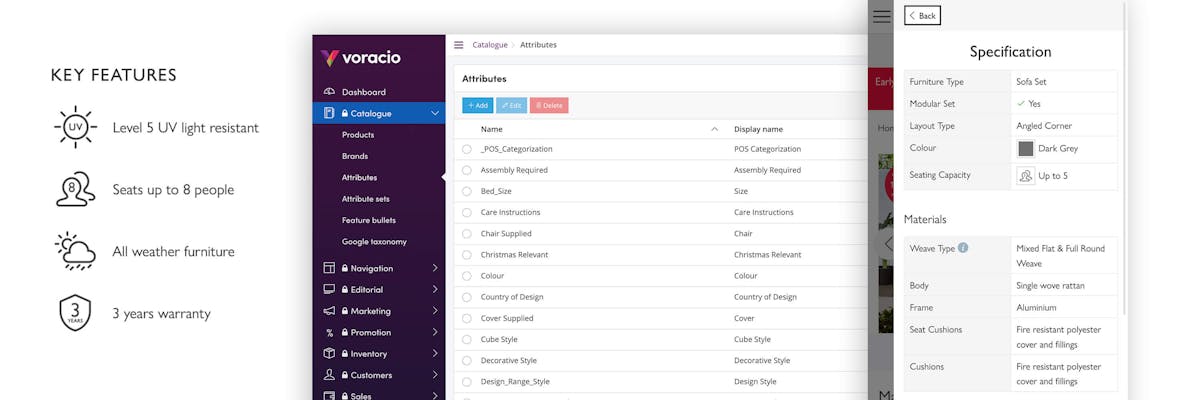Click the Edit button

tap(511, 105)
